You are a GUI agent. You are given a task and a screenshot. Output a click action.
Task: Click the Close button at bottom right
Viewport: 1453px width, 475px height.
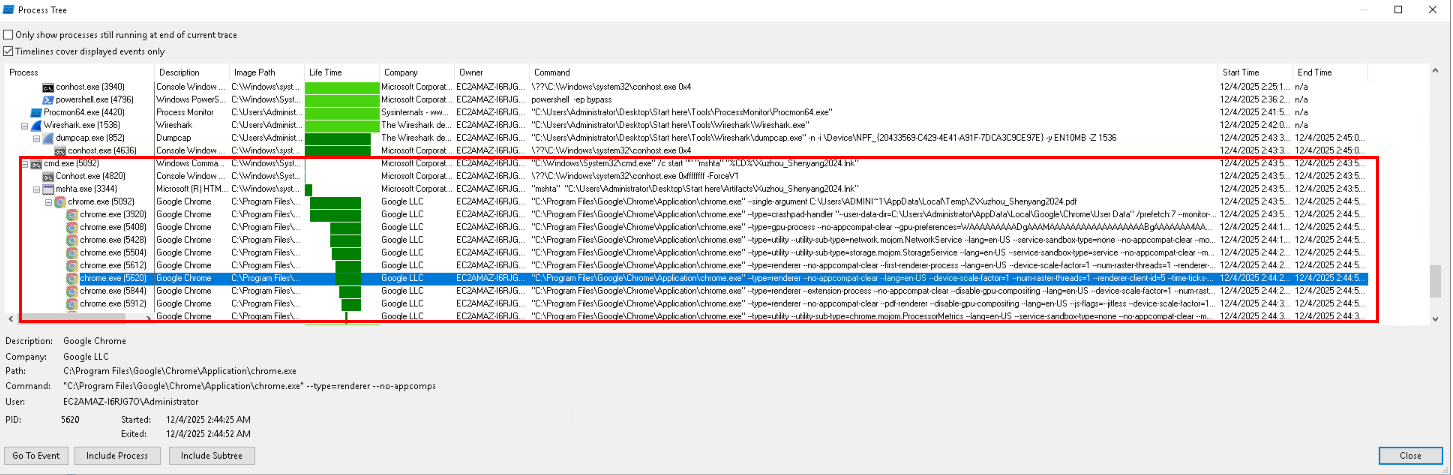1411,455
